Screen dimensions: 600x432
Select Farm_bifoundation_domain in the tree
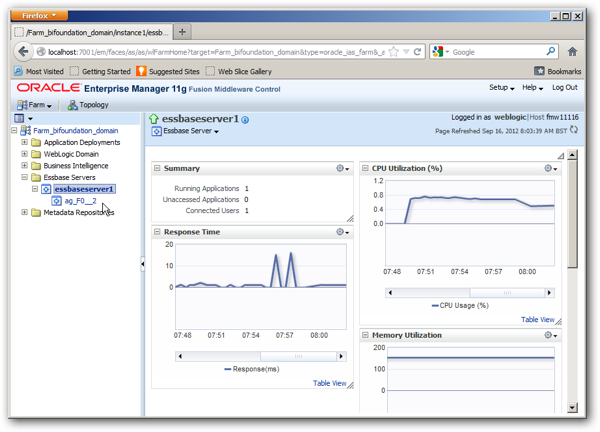pyautogui.click(x=75, y=130)
